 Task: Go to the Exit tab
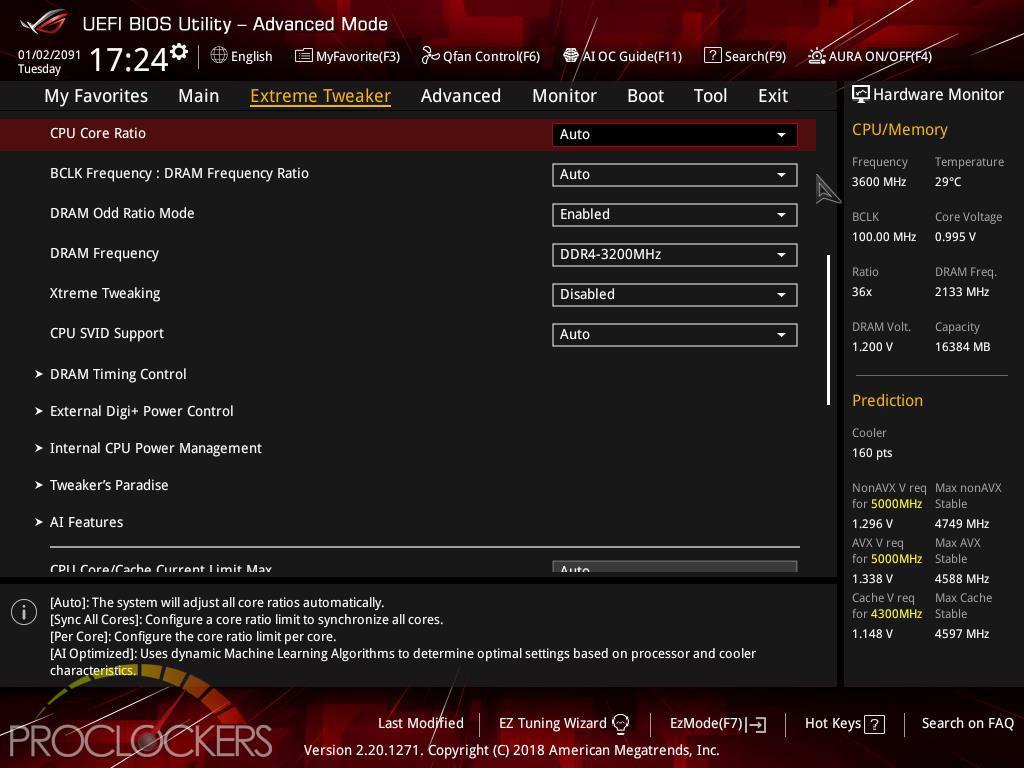click(773, 96)
